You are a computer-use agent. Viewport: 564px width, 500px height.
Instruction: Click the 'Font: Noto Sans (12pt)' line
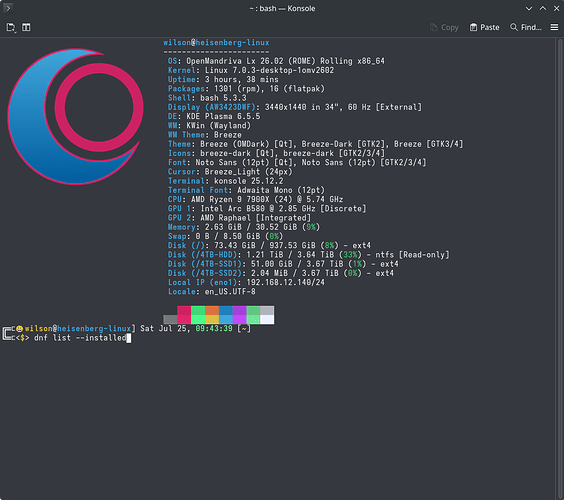coord(297,163)
